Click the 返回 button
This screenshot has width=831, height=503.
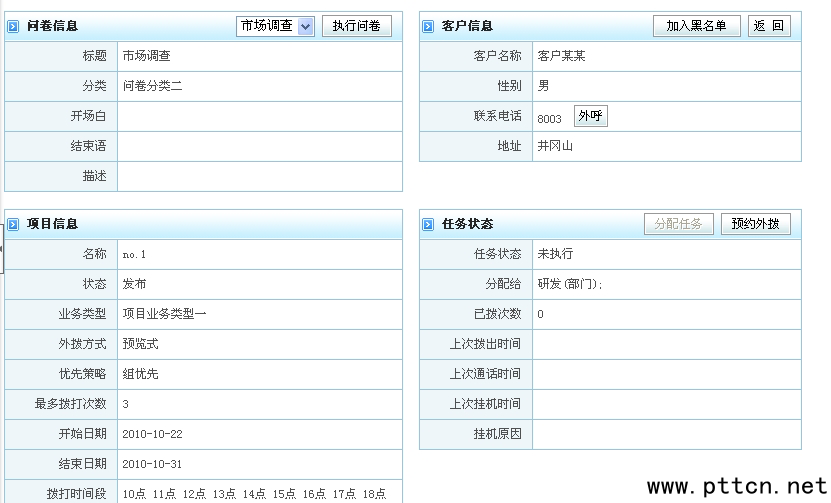pos(769,26)
